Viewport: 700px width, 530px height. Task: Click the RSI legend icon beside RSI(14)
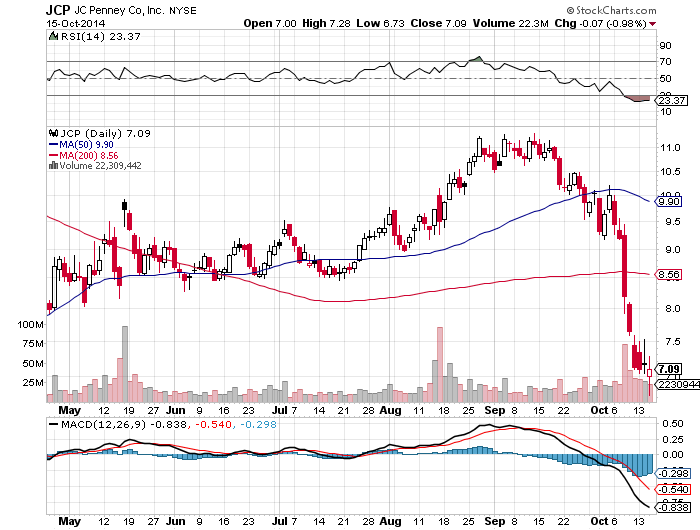53,36
